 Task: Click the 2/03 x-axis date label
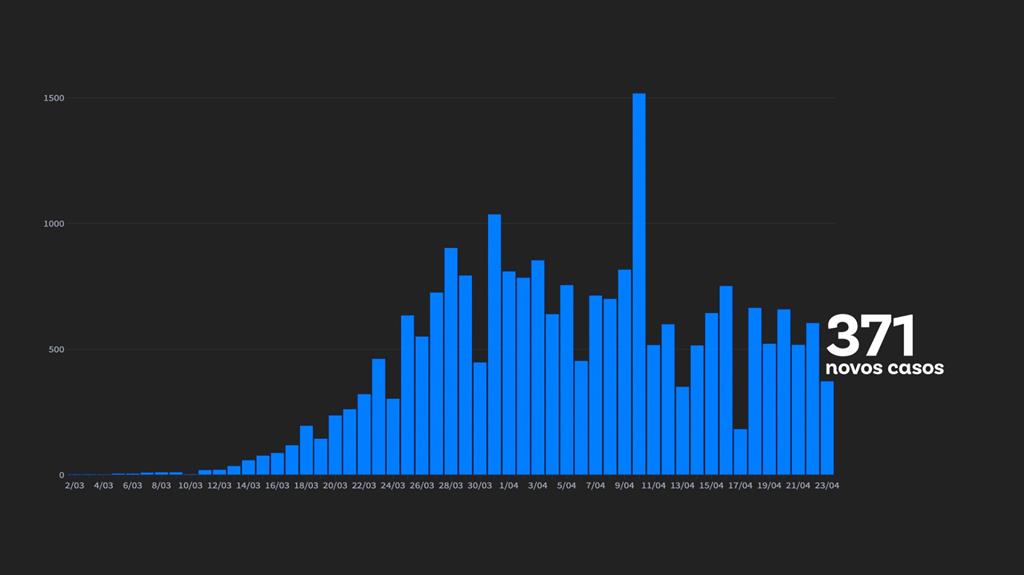[74, 486]
